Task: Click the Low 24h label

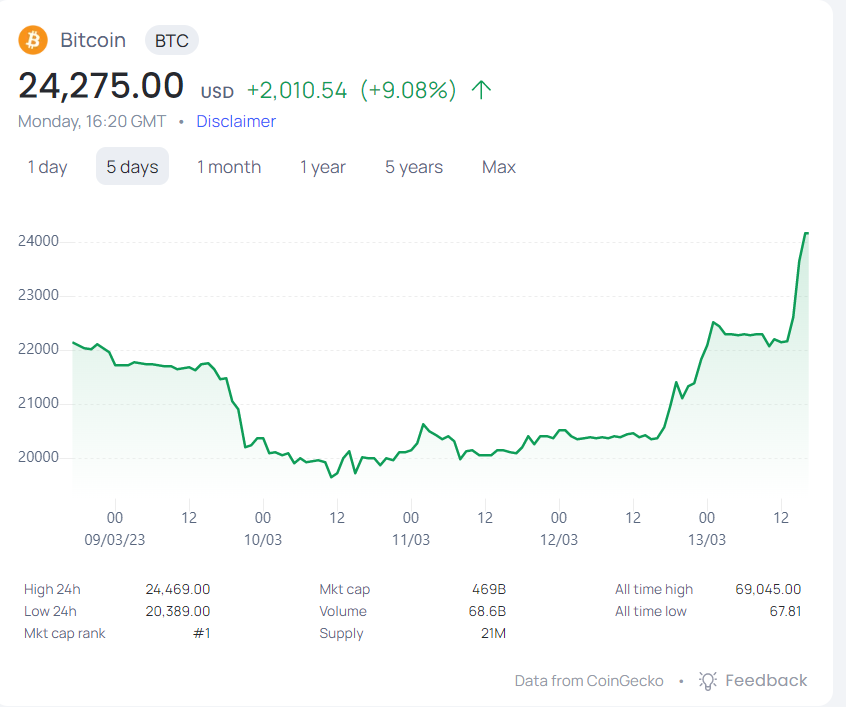Action: point(50,611)
